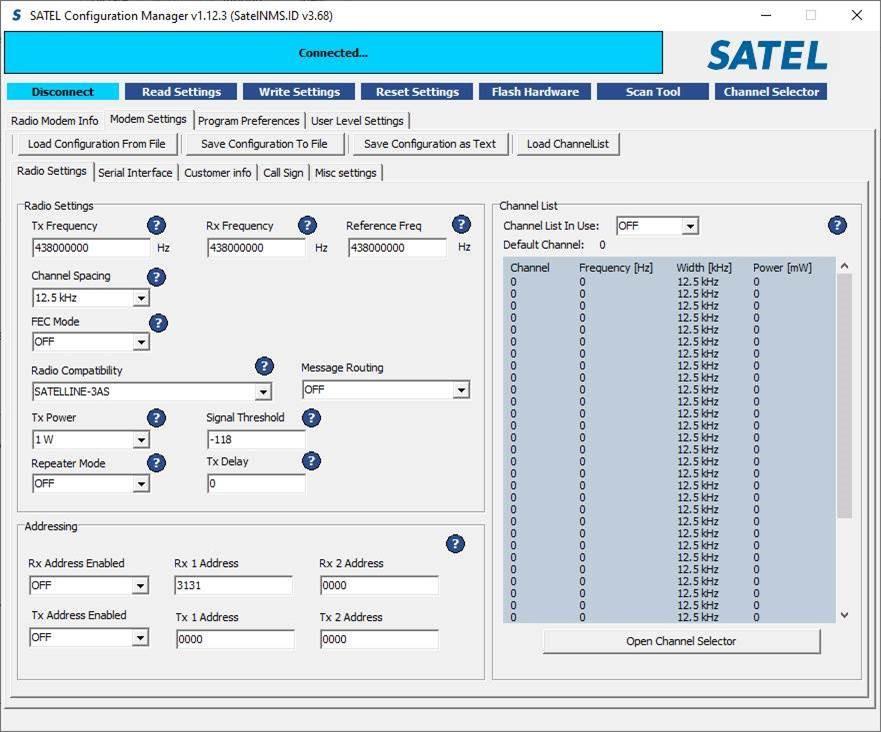
Task: Switch to the Serial Interface tab
Action: [x=135, y=173]
